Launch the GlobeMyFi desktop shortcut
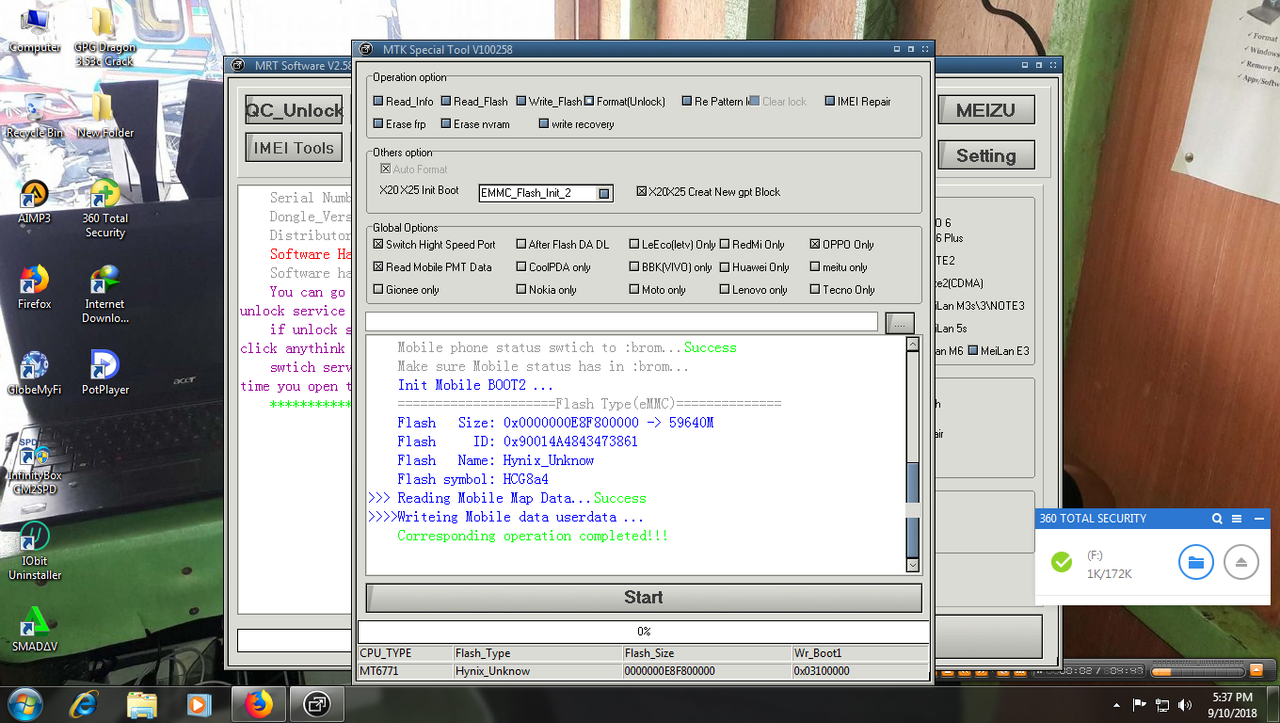 tap(34, 373)
